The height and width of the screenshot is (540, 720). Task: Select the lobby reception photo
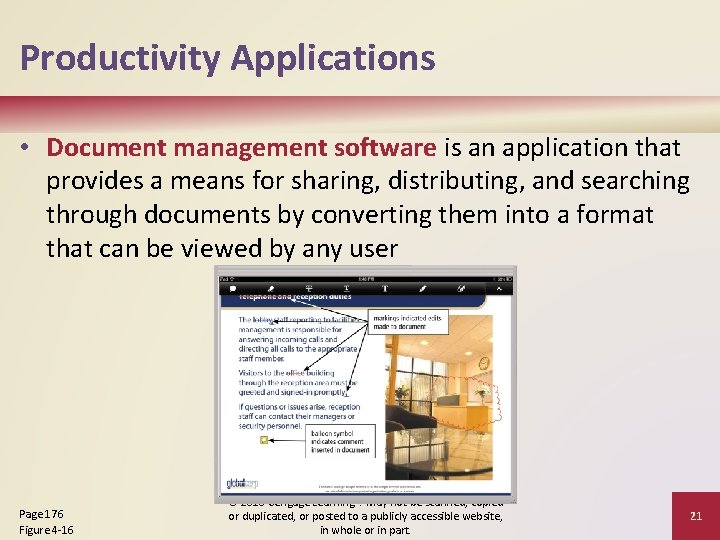(439, 397)
